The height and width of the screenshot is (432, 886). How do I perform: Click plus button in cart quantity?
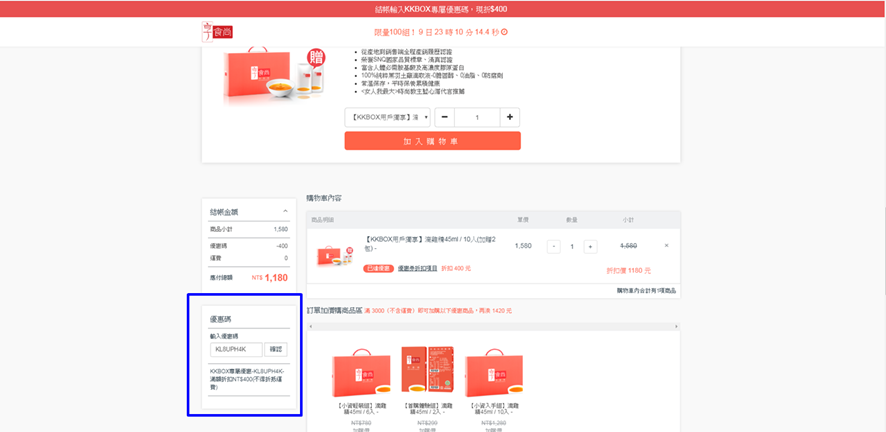pos(590,246)
